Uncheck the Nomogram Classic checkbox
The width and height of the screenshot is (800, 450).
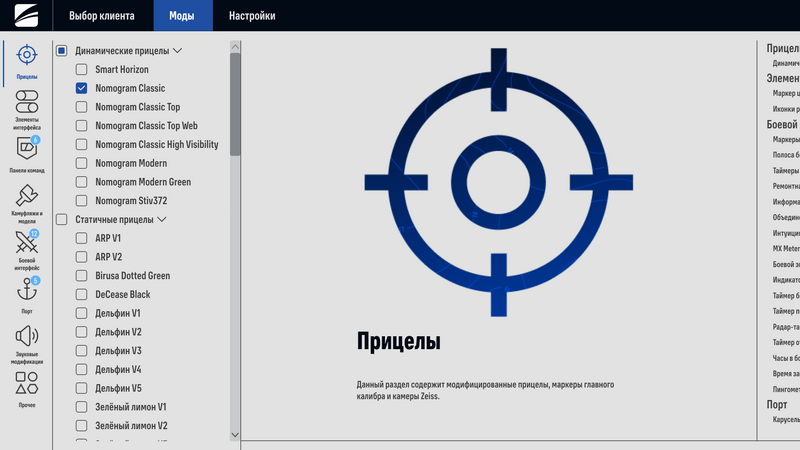(82, 88)
